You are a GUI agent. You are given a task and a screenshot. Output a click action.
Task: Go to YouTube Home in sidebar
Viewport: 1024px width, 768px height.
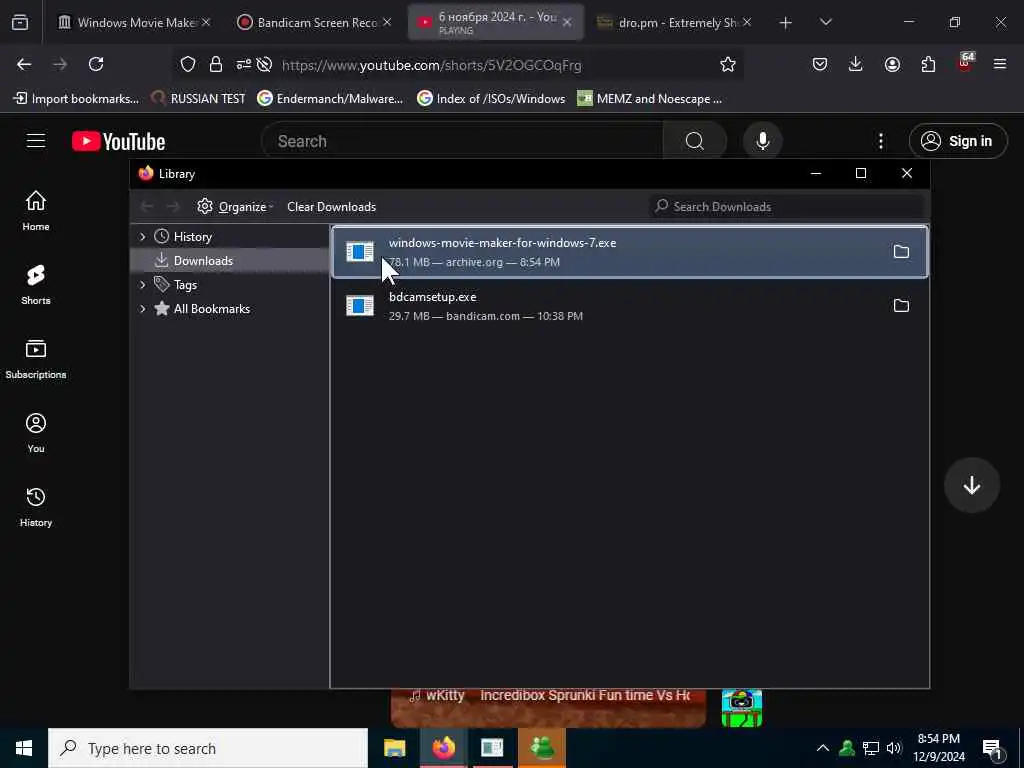(36, 210)
